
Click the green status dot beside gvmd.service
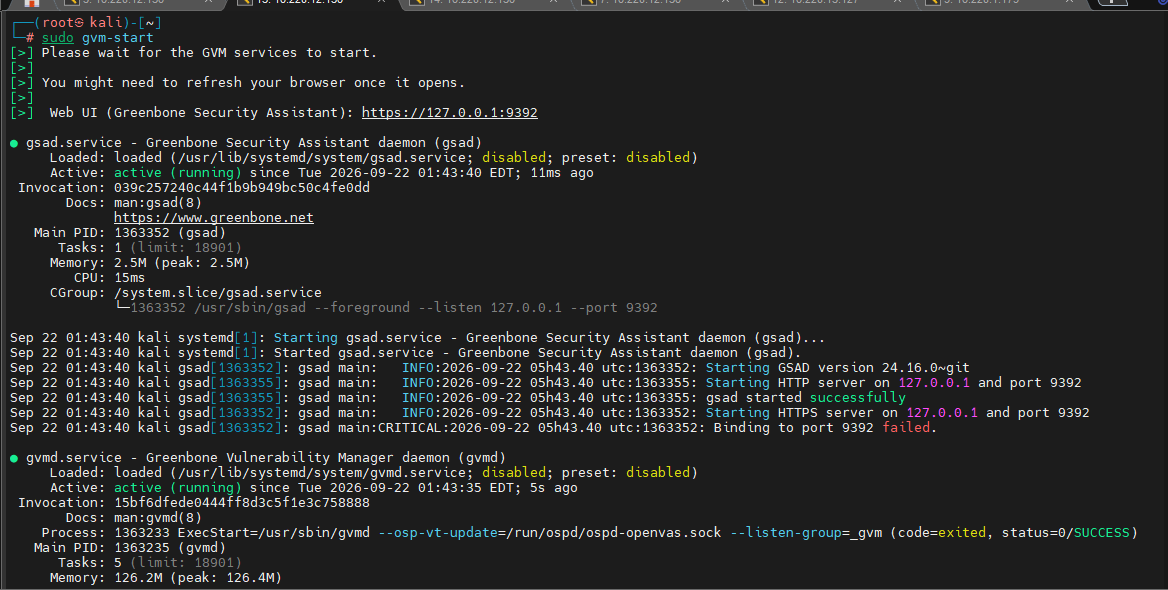point(14,458)
